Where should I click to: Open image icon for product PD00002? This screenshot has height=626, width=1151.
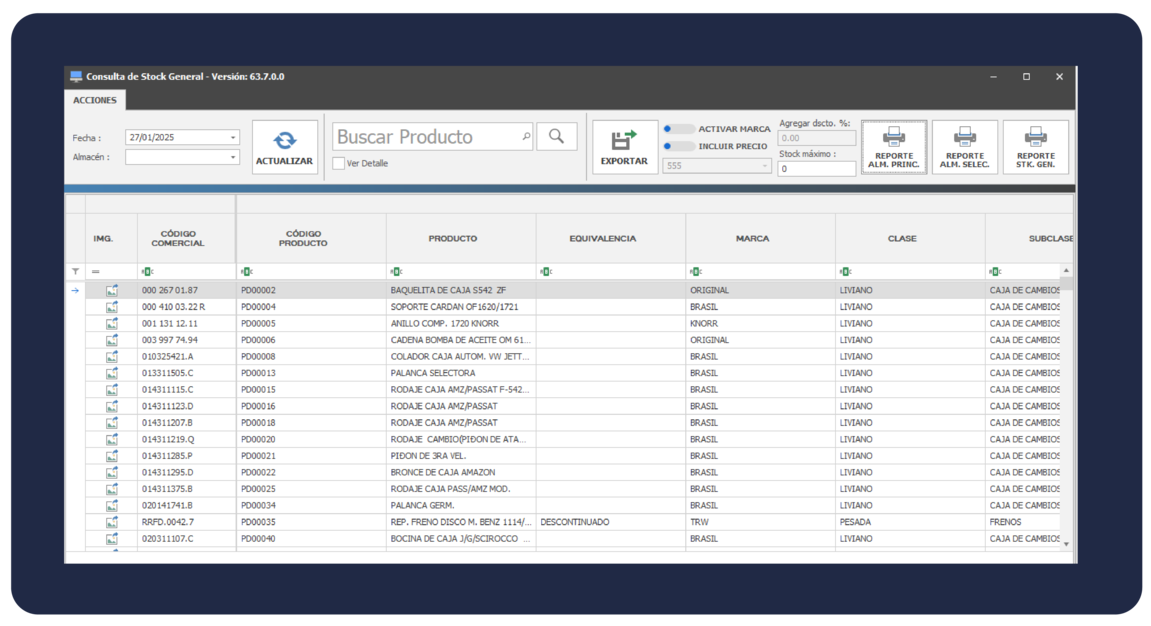click(x=111, y=290)
